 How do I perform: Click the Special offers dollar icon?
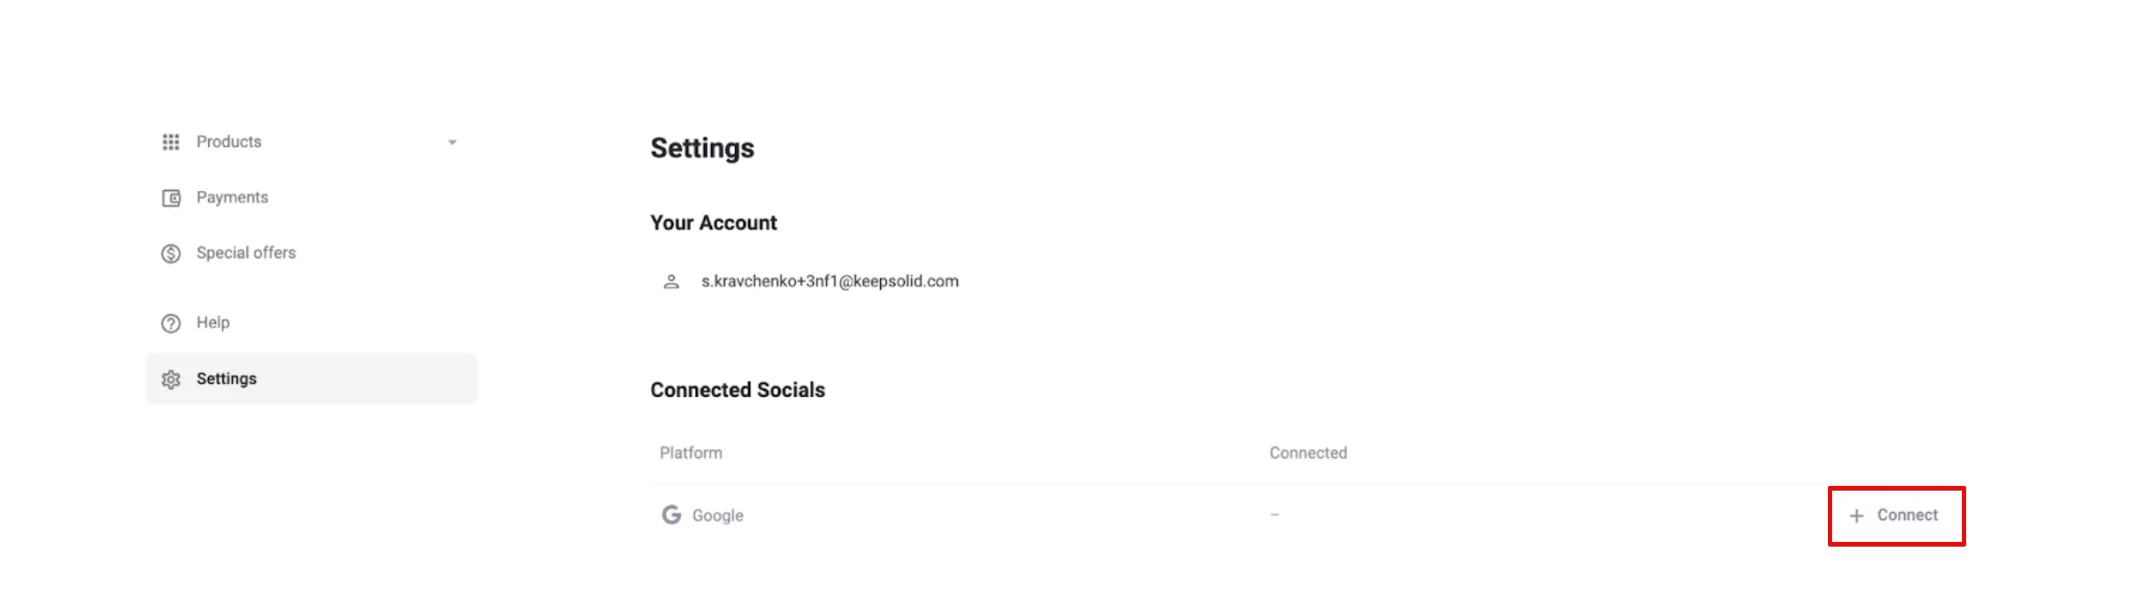(x=171, y=254)
